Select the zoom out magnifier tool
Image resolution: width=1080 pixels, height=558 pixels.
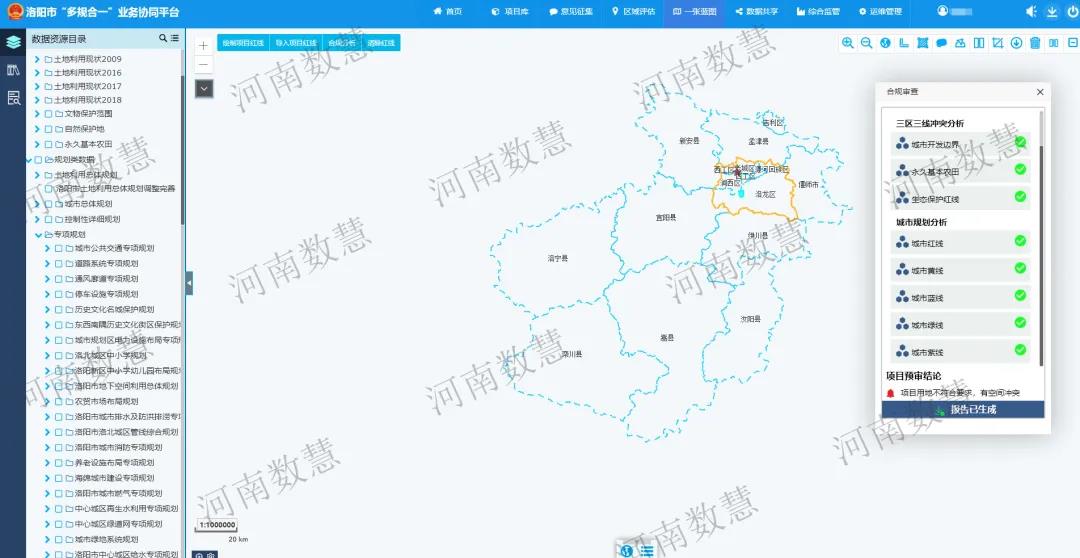[x=866, y=43]
